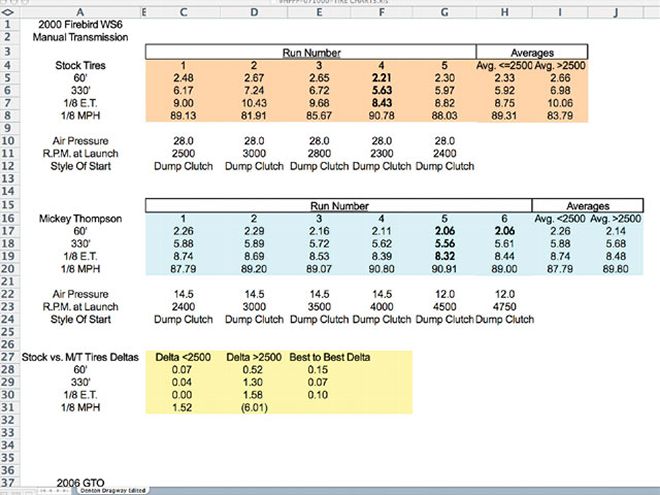Click 'Averages' header in row 15
The width and height of the screenshot is (660, 495).
click(588, 206)
